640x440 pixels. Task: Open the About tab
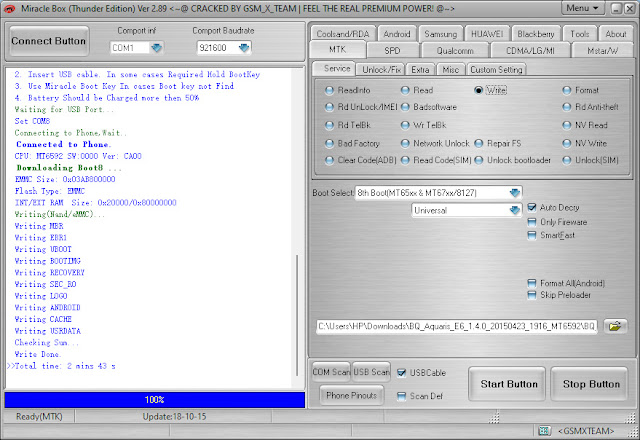616,34
